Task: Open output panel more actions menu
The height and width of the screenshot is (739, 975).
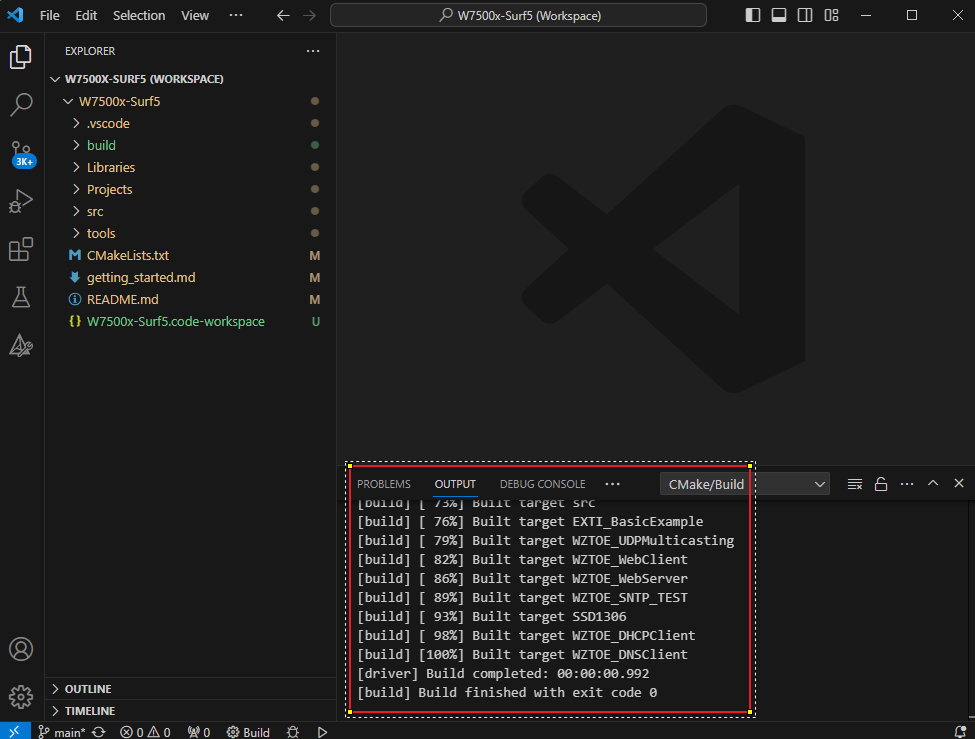Action: (907, 484)
